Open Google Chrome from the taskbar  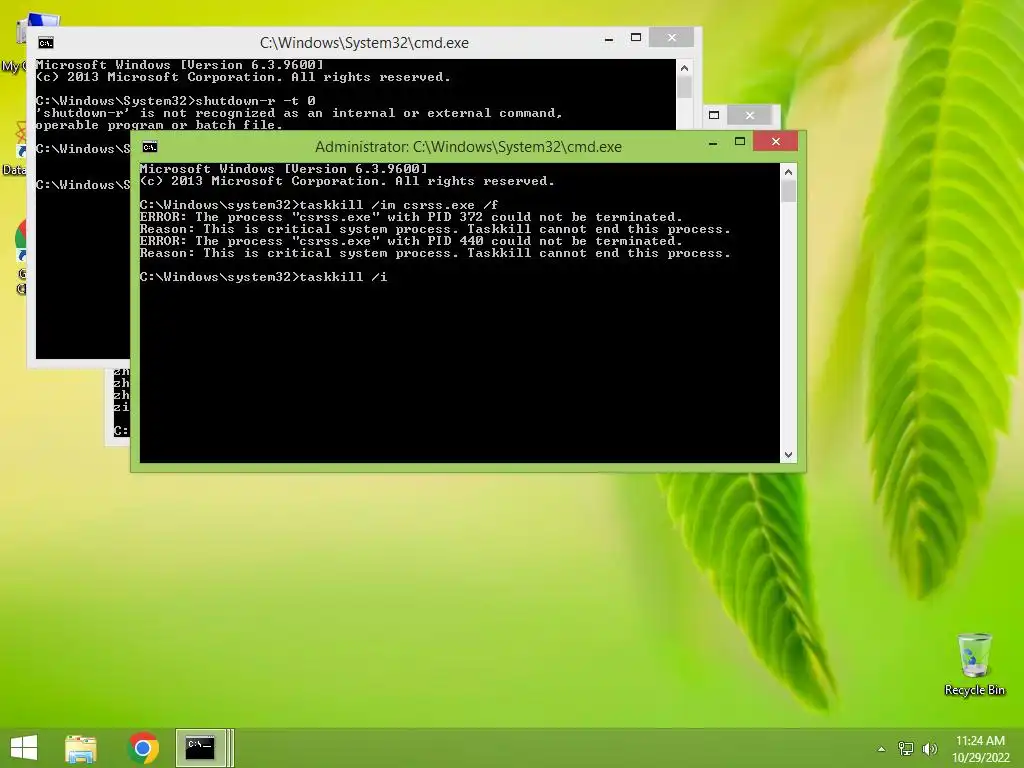click(x=143, y=748)
